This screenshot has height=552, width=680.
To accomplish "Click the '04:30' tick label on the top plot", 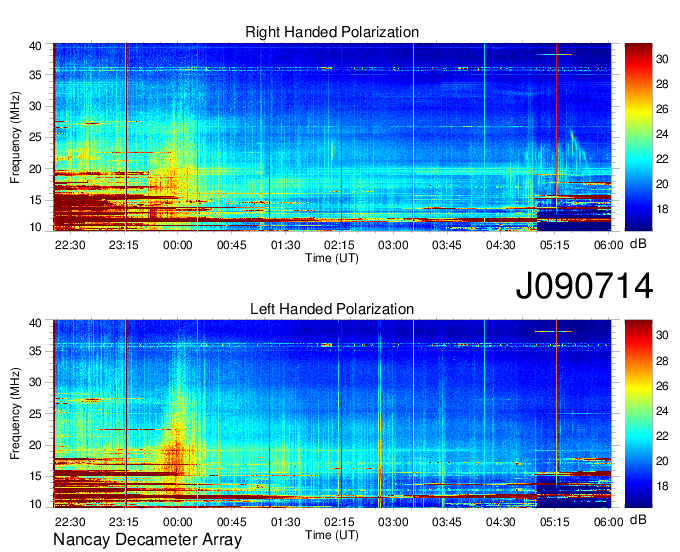I will pyautogui.click(x=500, y=245).
